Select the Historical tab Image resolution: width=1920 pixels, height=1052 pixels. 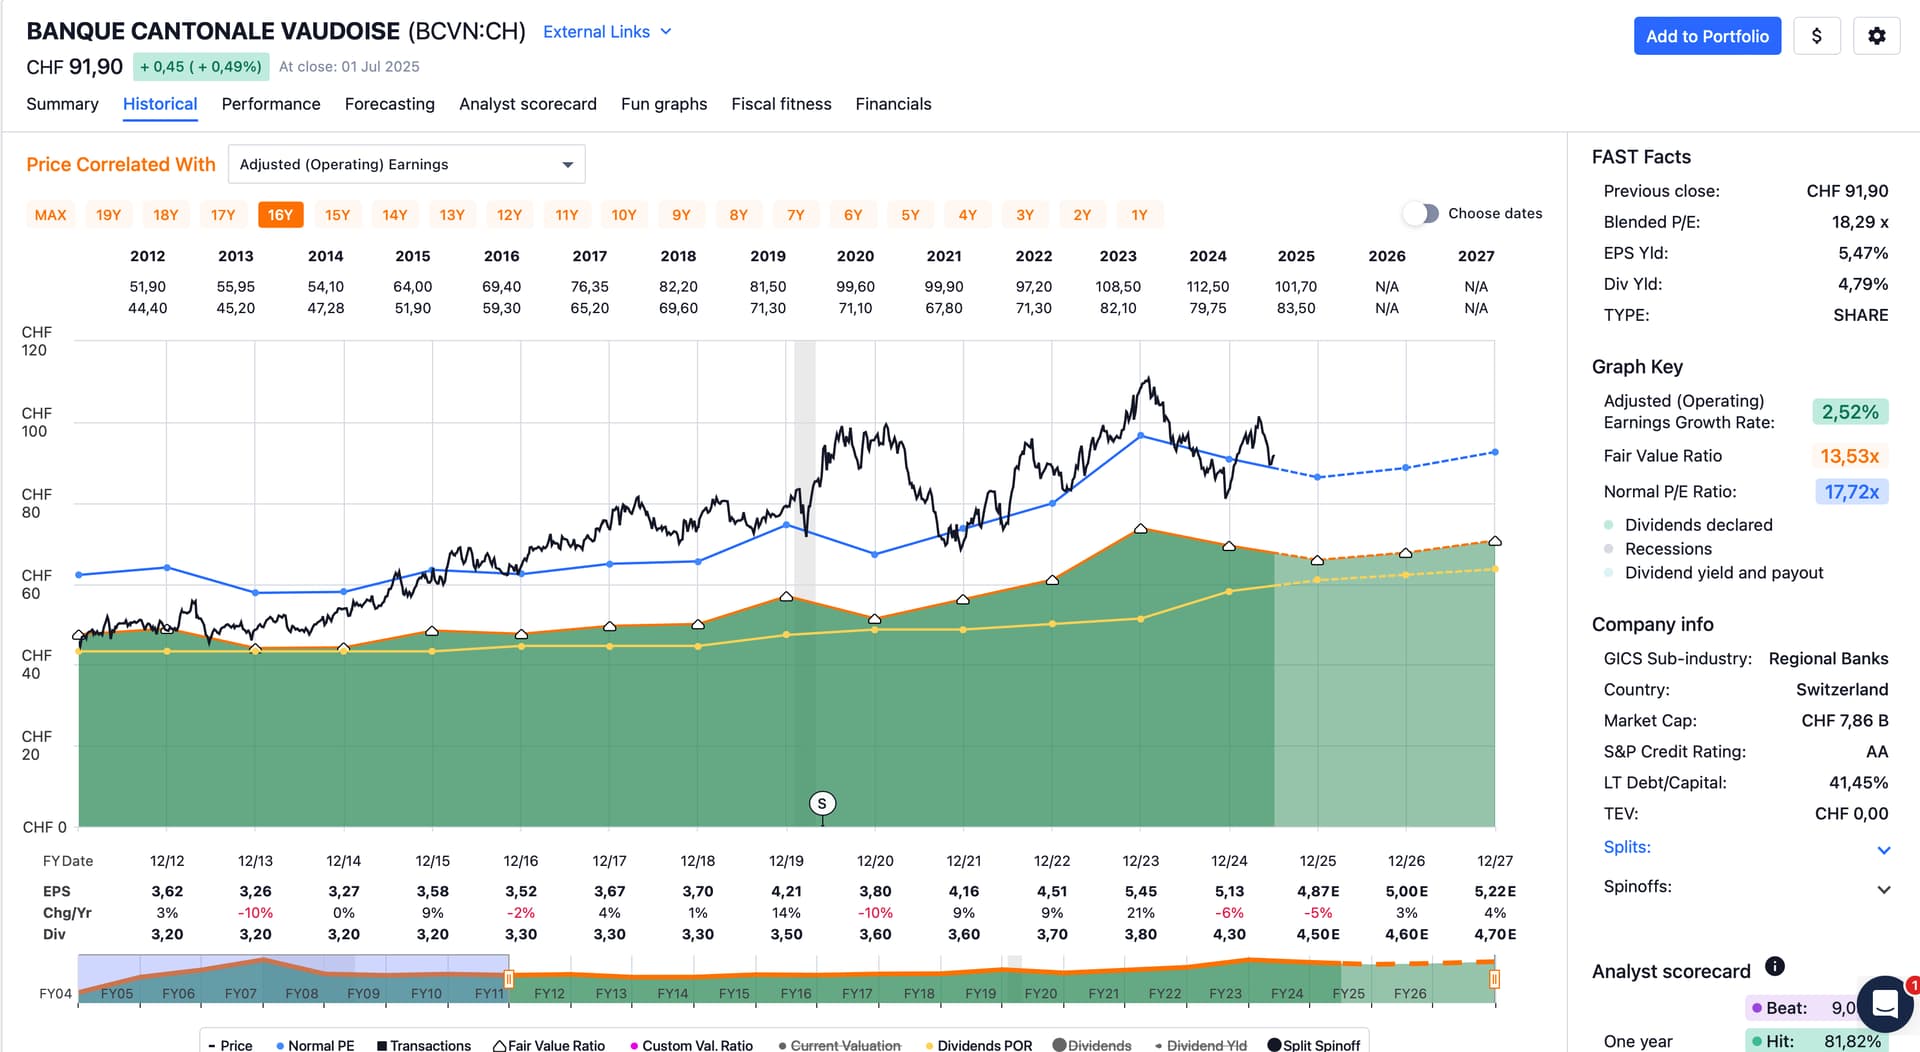click(160, 104)
